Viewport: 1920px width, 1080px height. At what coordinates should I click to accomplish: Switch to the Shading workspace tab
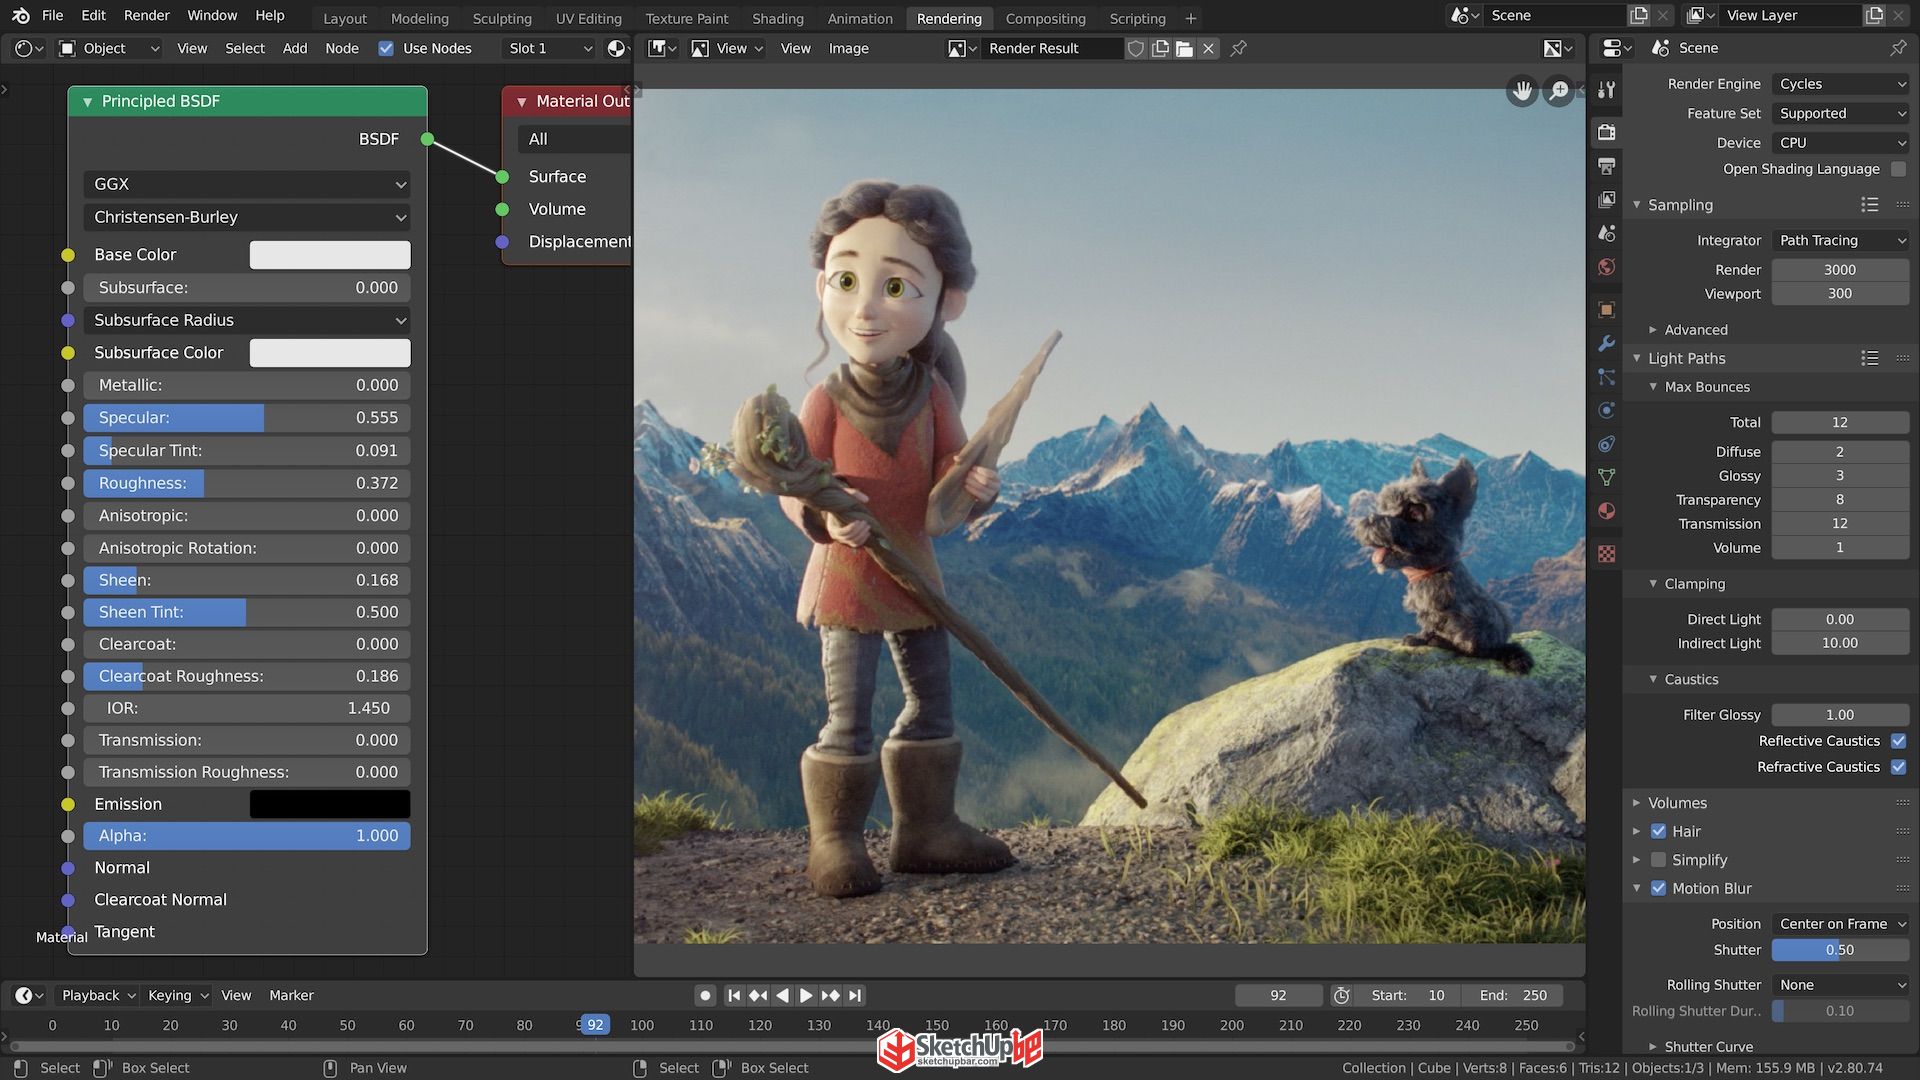coord(778,18)
